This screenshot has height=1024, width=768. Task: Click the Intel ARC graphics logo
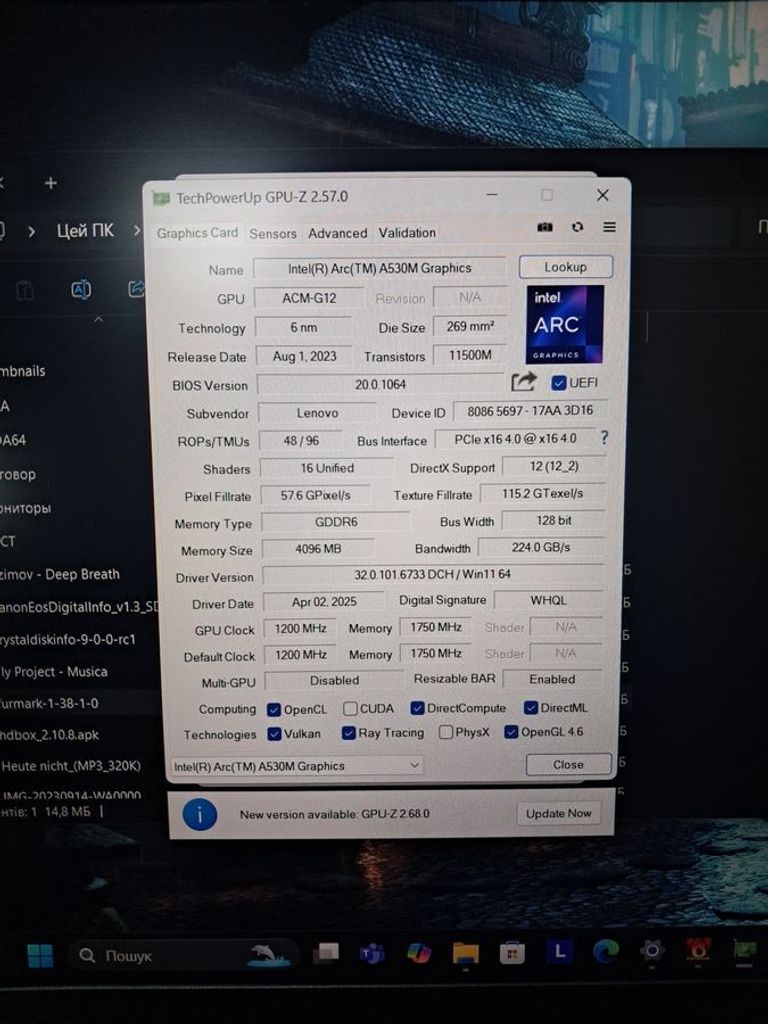click(565, 324)
